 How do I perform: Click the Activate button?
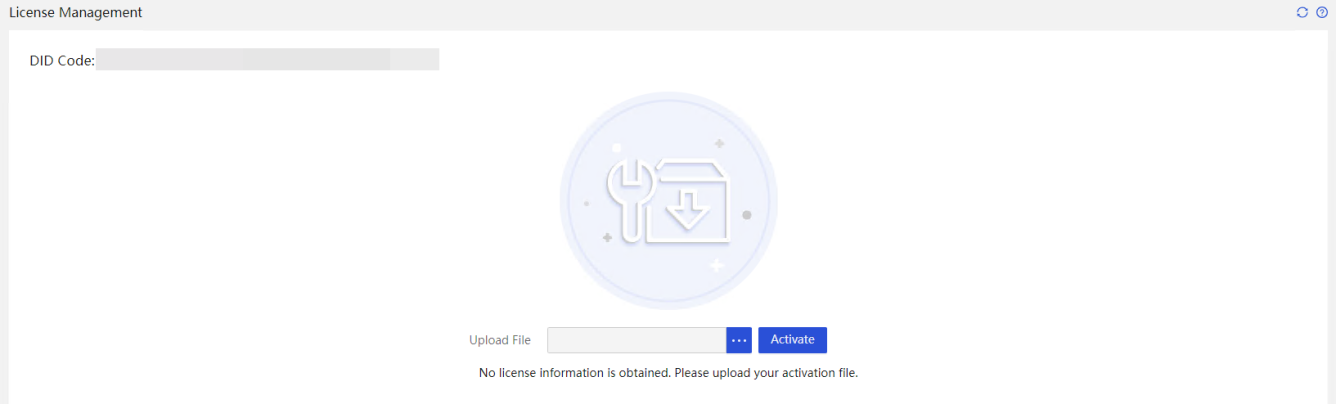792,340
